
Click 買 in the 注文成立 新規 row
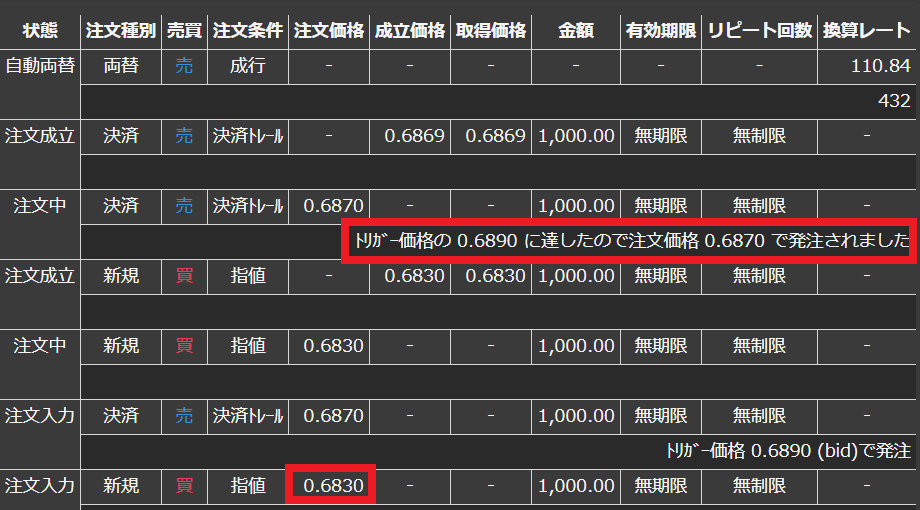click(184, 275)
